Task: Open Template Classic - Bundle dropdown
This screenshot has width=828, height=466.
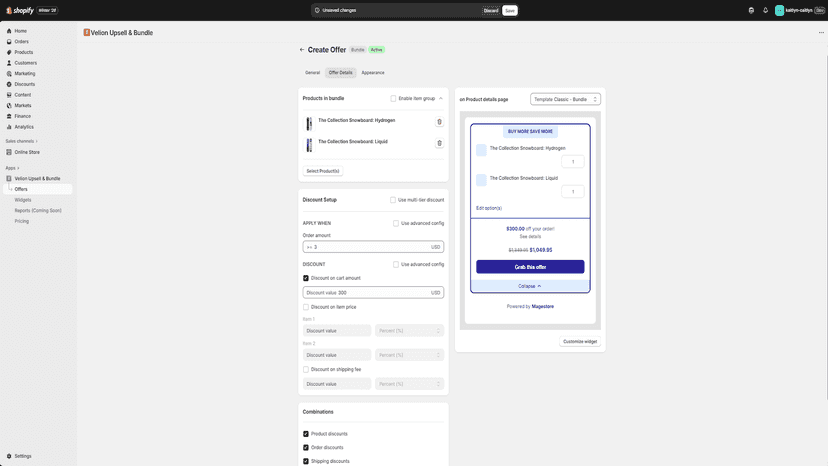Action: coord(565,99)
